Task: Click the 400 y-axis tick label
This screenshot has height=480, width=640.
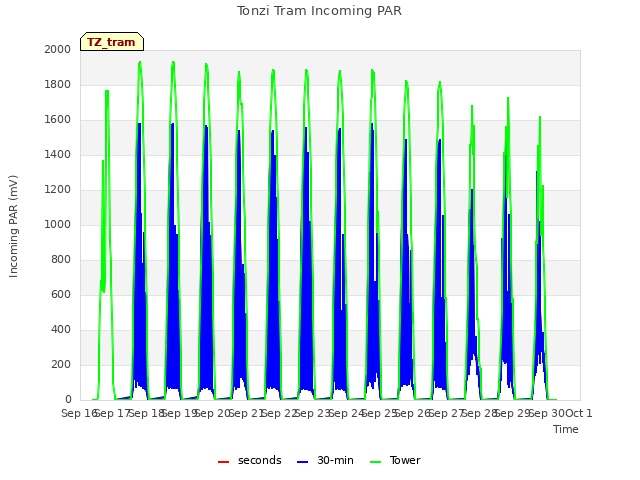Action: [x=61, y=329]
